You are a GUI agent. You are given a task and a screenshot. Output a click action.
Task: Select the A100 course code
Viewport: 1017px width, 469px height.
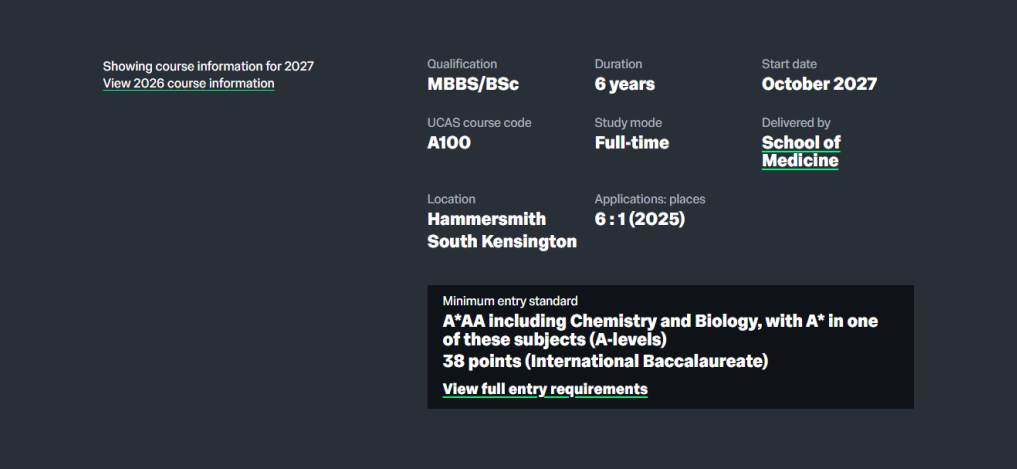[x=449, y=143]
